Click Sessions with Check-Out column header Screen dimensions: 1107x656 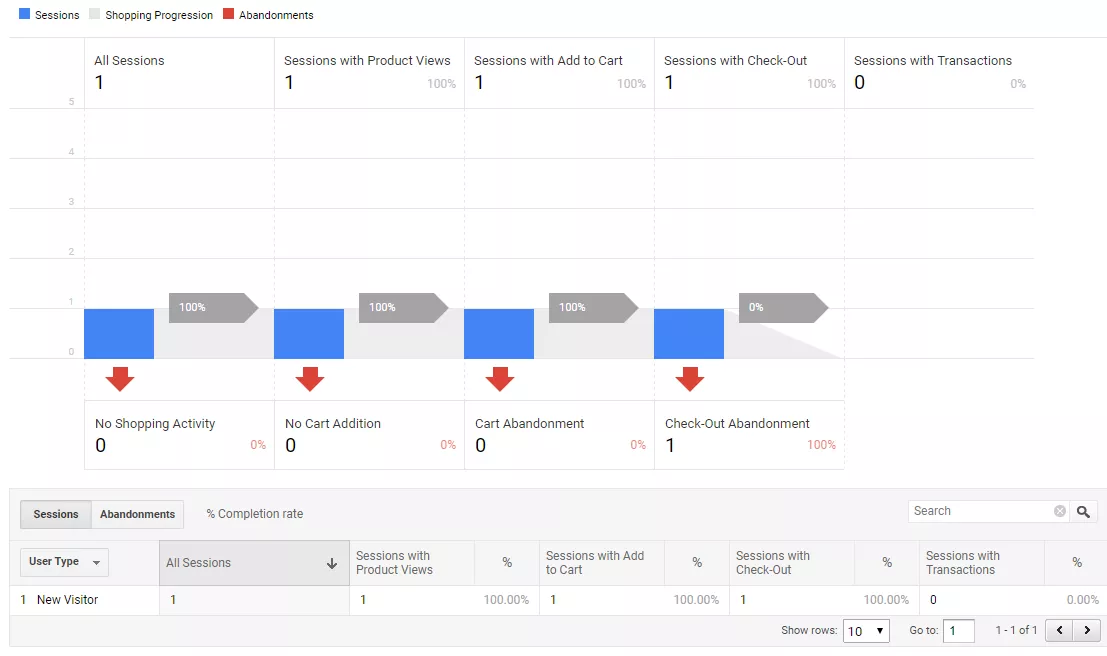791,563
